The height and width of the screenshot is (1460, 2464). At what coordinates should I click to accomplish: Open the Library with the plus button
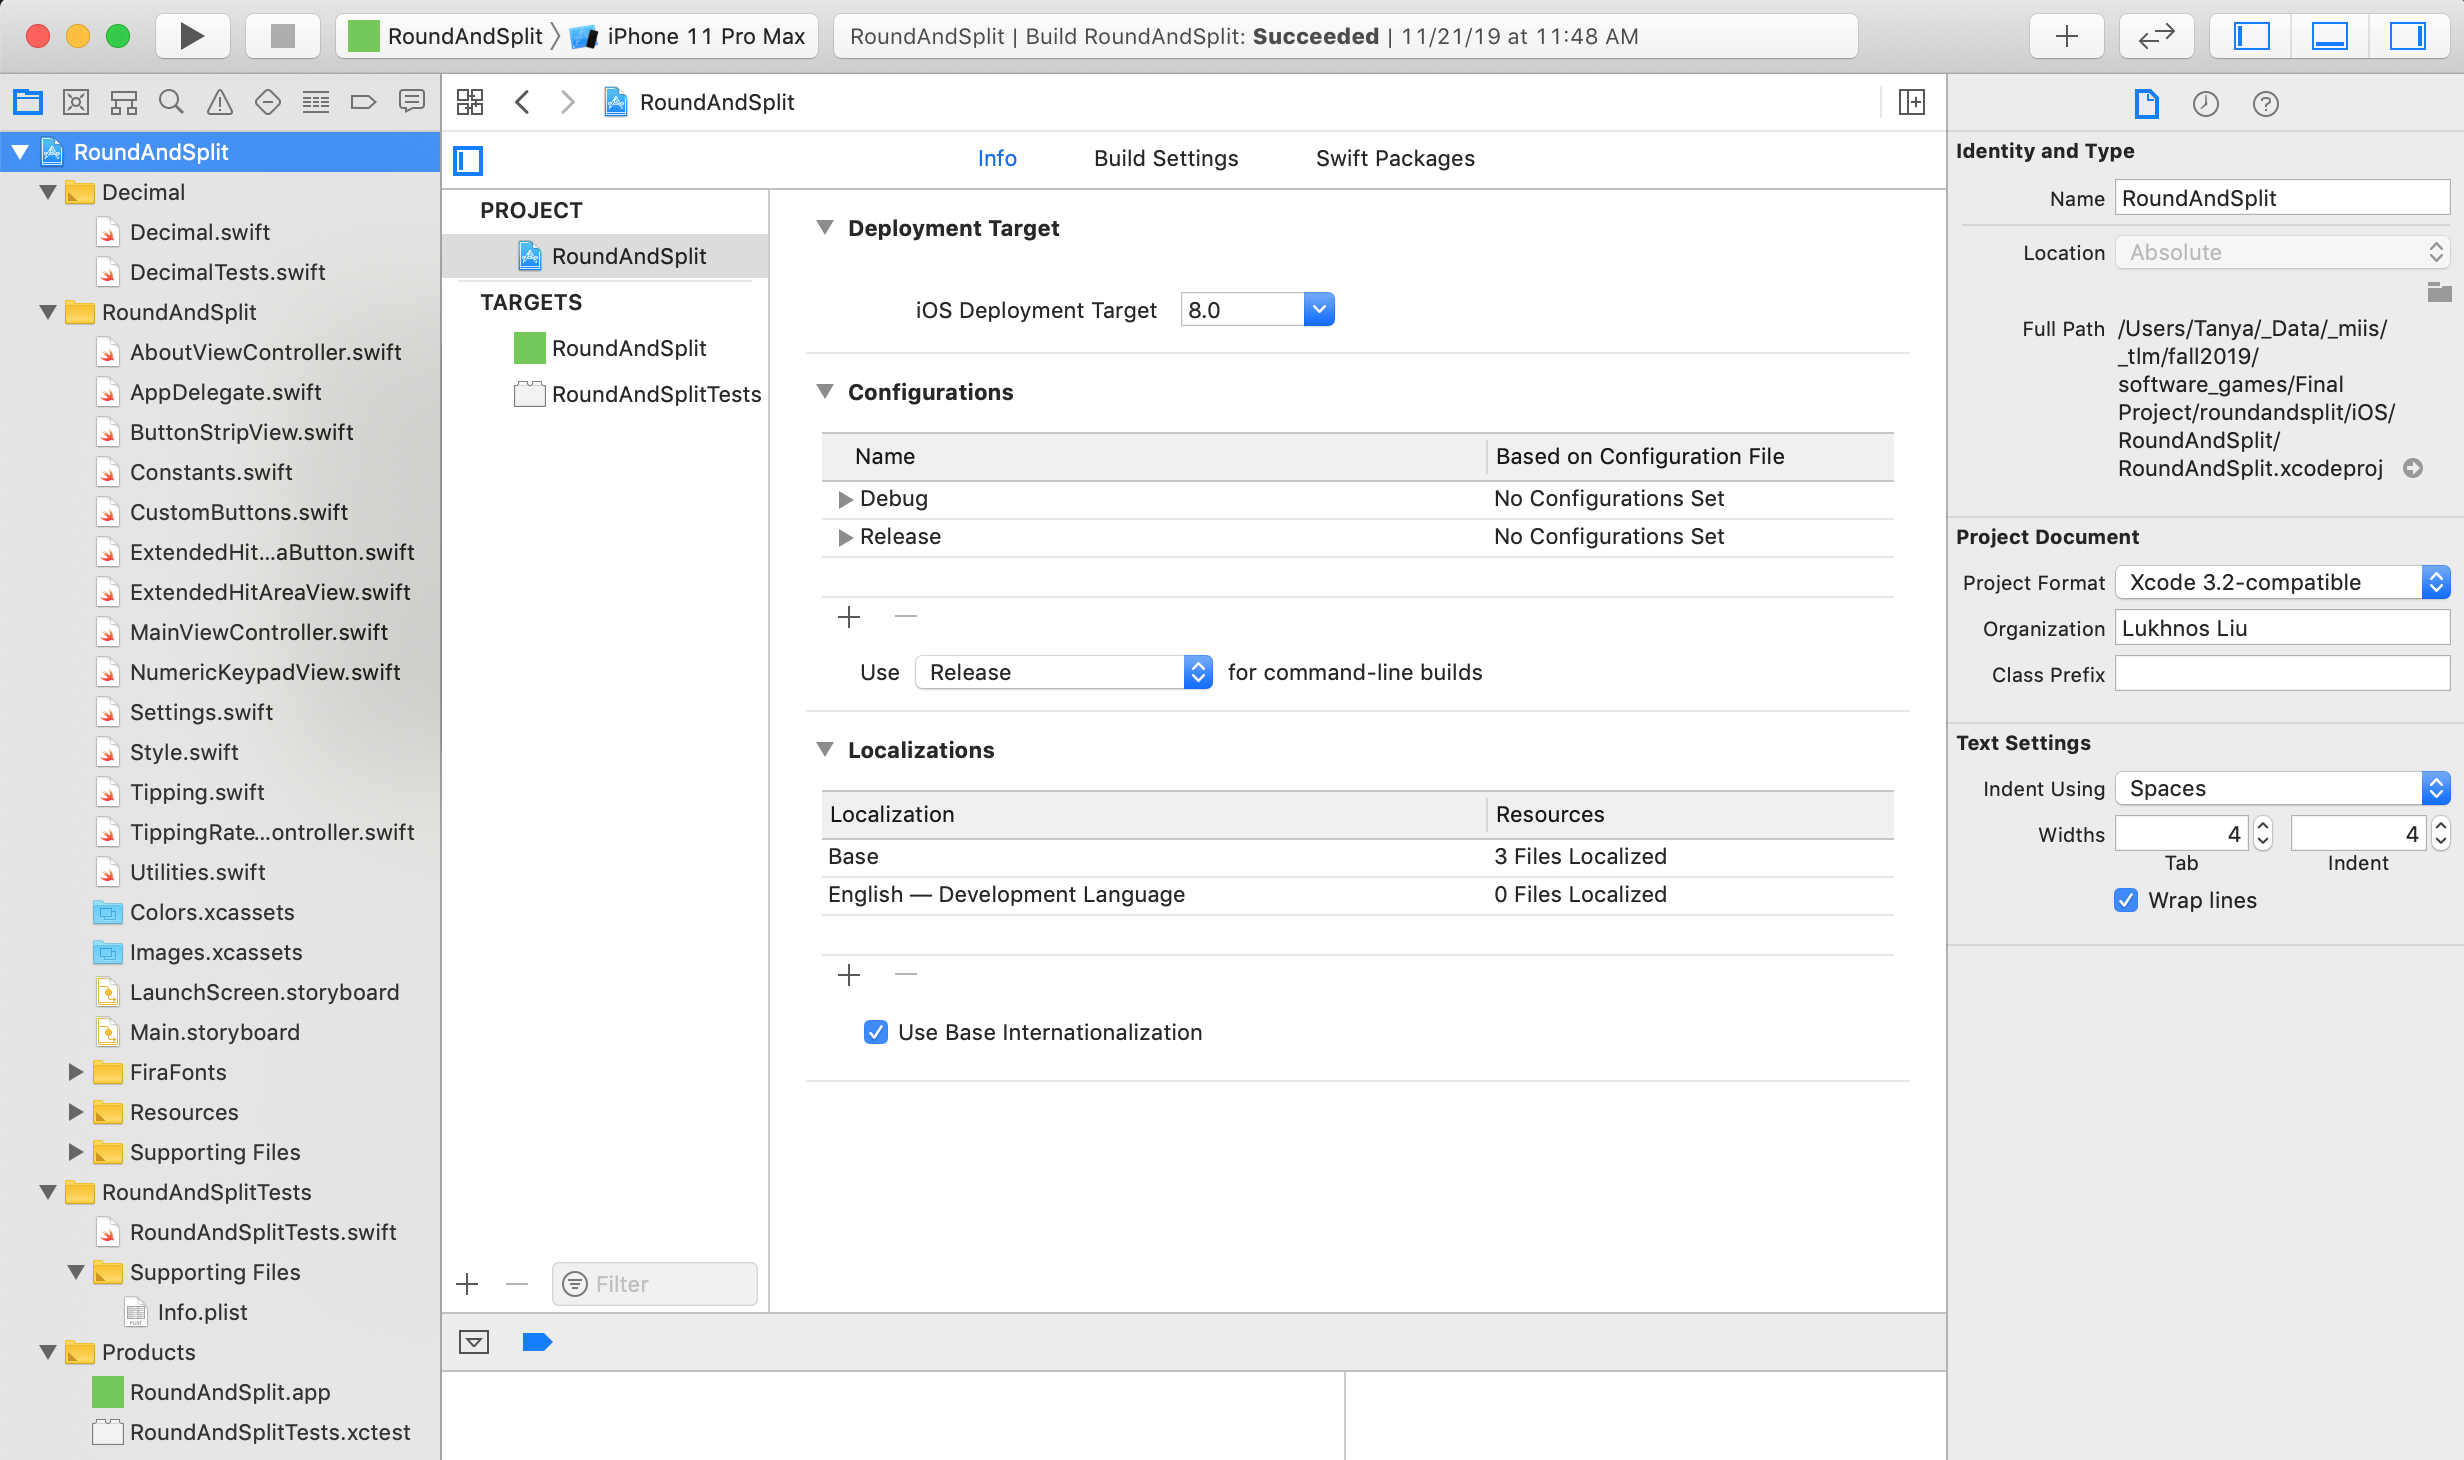point(2067,37)
